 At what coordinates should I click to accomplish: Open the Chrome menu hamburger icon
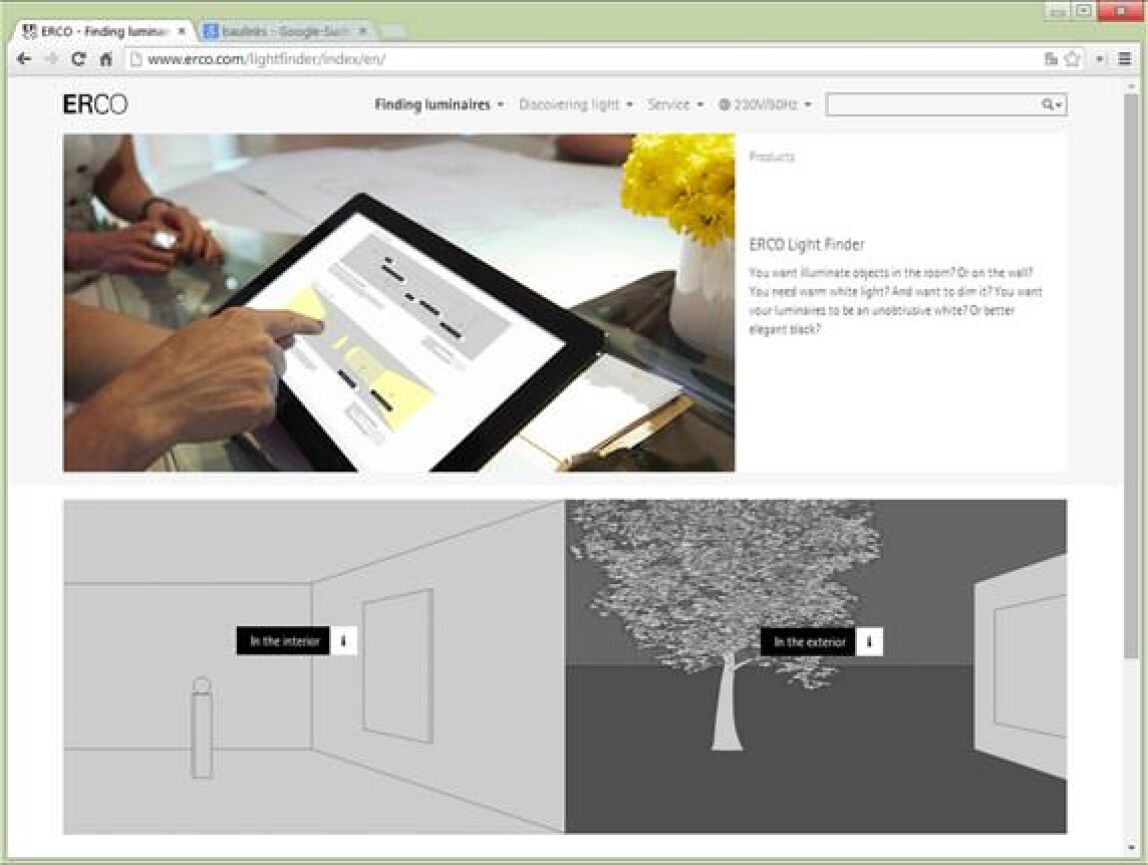[1125, 59]
